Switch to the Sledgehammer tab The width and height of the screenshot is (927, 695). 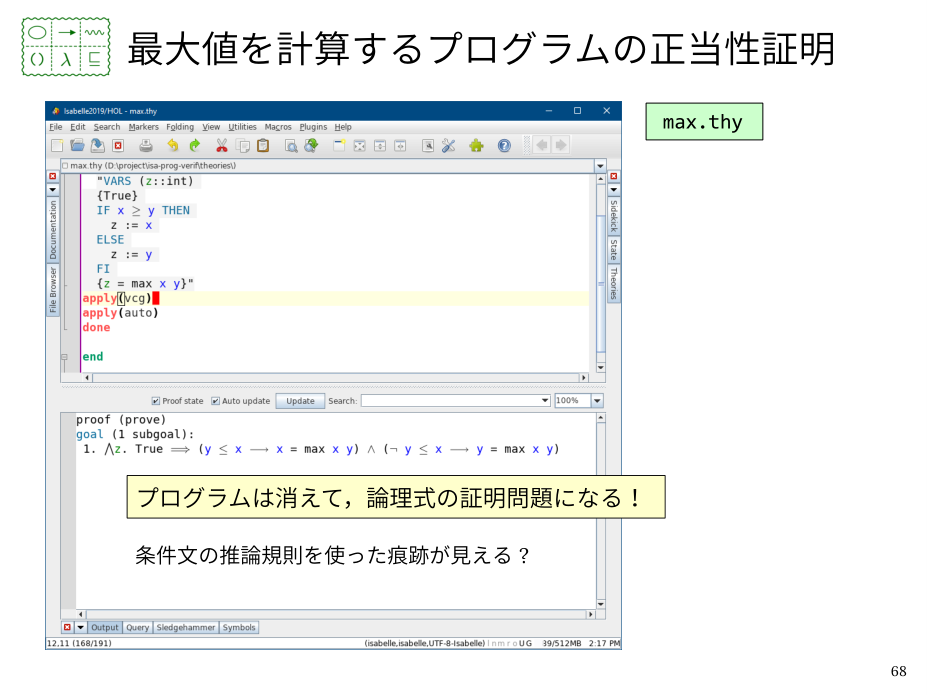[185, 628]
